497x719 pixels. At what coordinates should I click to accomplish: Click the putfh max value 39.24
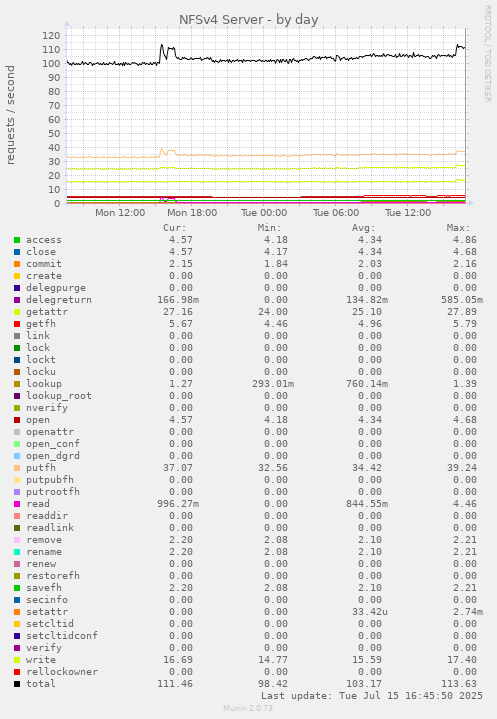point(462,468)
